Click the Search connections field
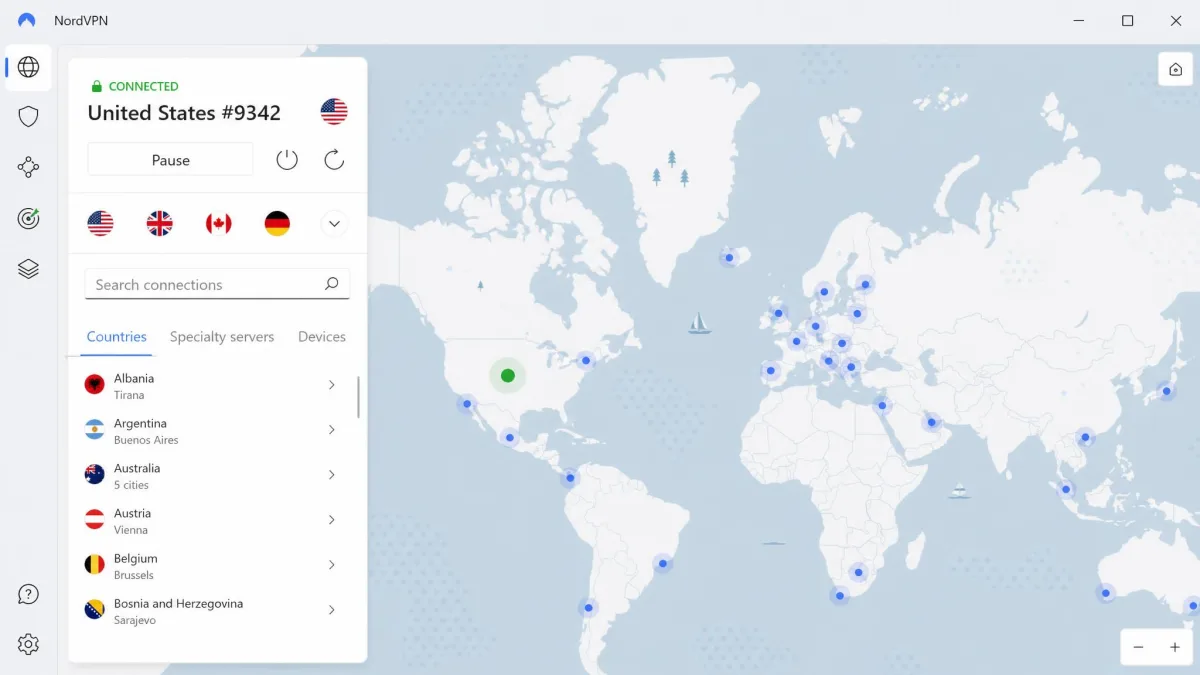Image resolution: width=1200 pixels, height=675 pixels. [x=217, y=284]
